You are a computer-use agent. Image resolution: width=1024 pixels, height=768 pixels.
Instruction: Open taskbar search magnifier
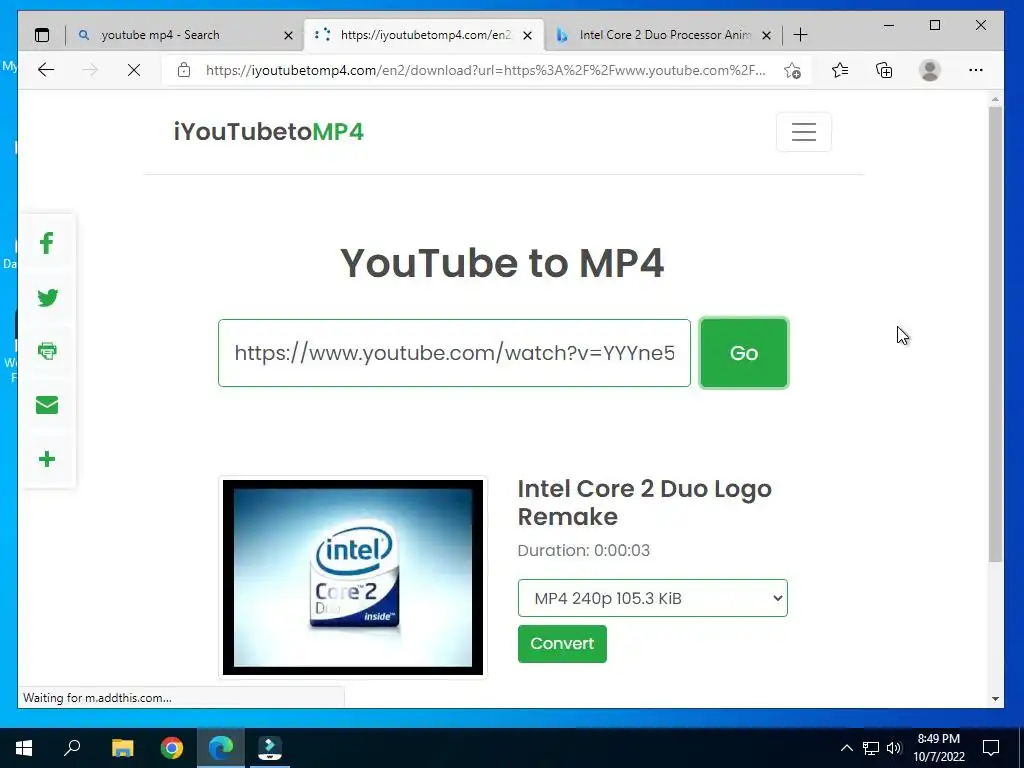tap(72, 748)
